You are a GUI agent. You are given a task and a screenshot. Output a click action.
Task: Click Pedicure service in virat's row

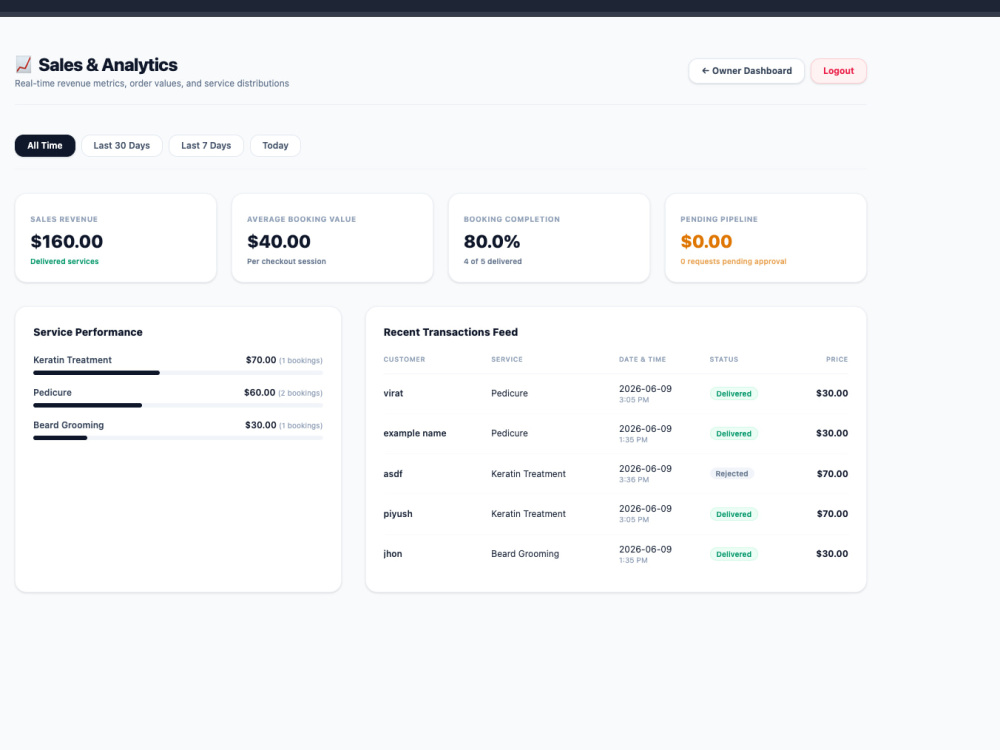pos(510,393)
